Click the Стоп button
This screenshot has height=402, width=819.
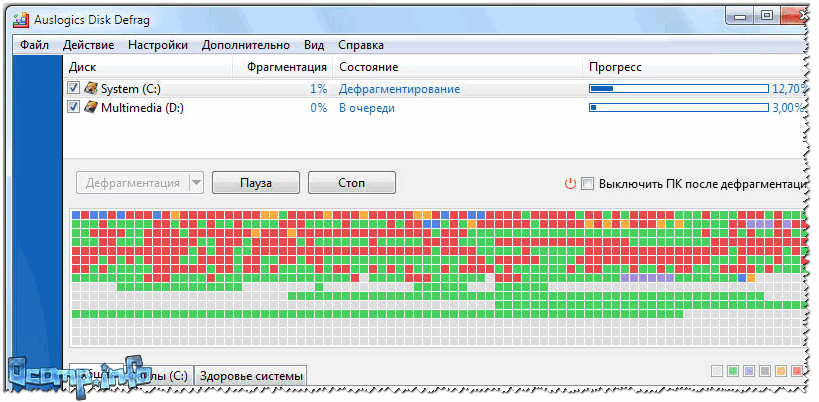pyautogui.click(x=352, y=183)
